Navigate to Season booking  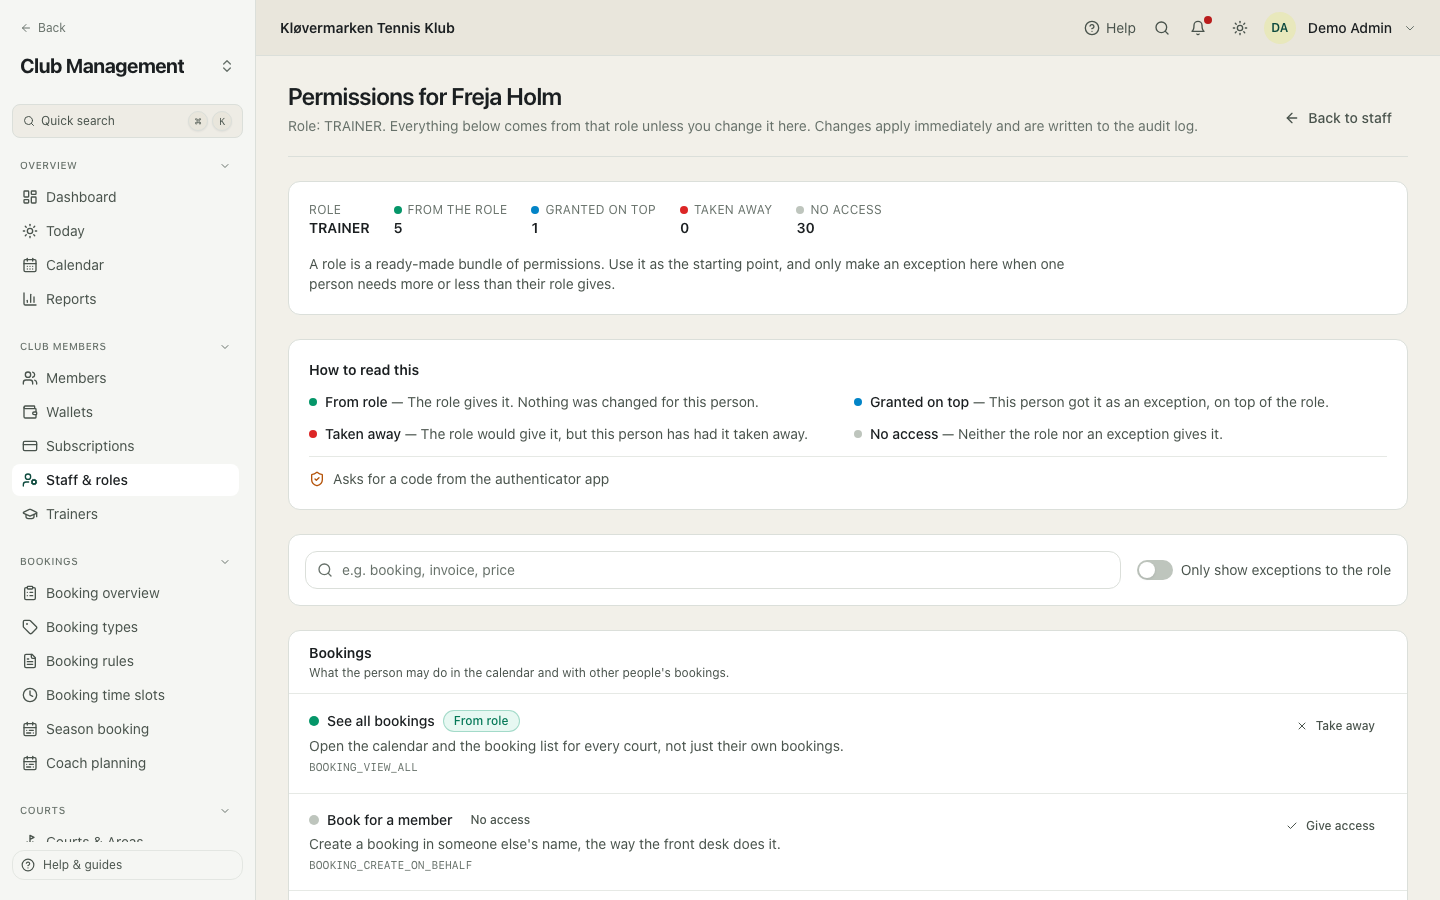125,729
